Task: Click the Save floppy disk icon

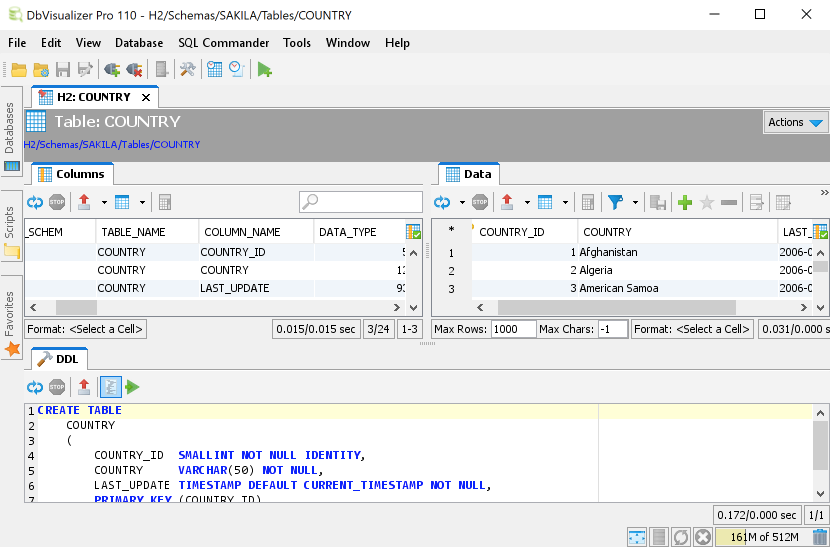Action: [x=63, y=69]
